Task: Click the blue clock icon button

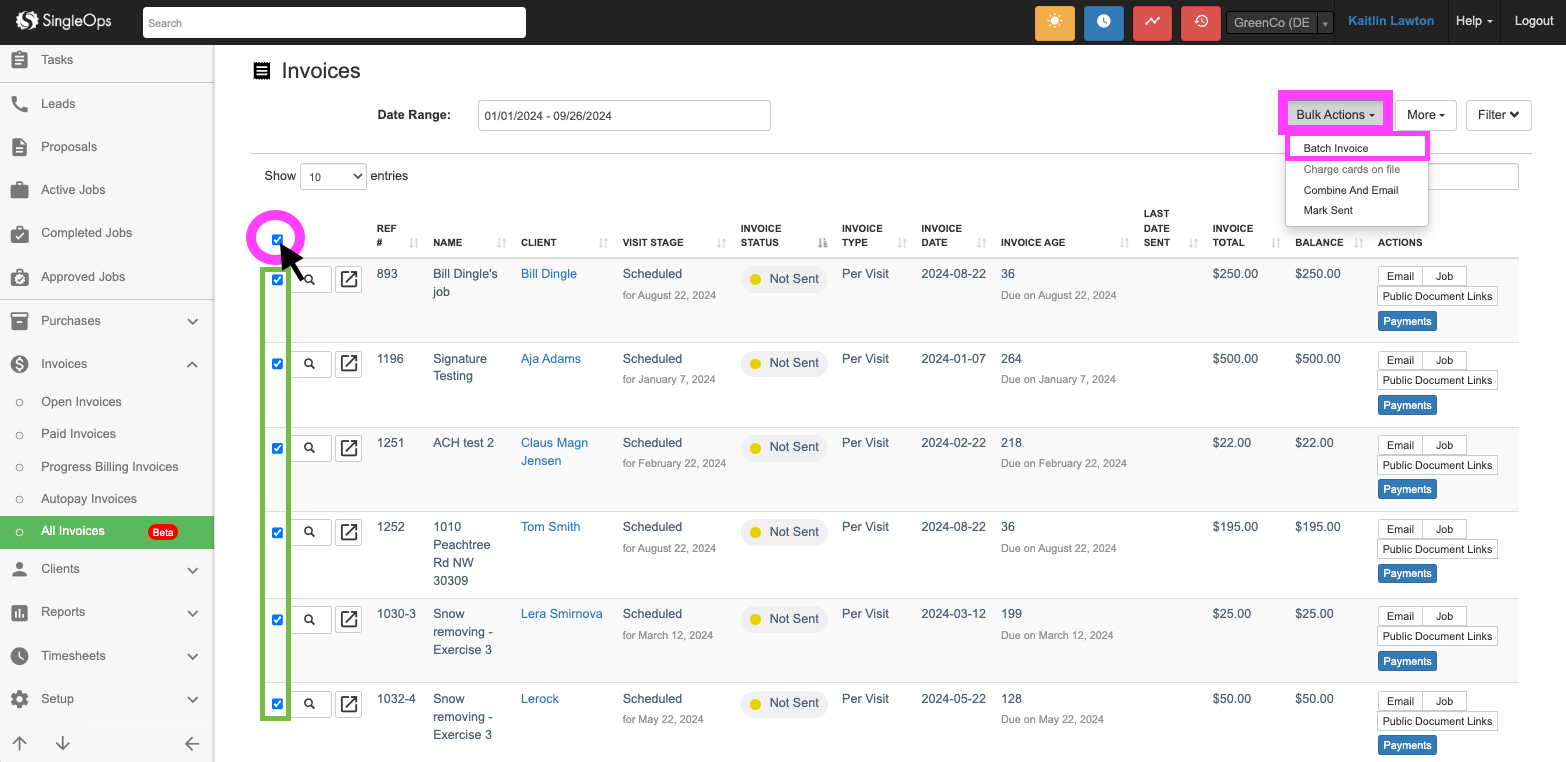Action: [x=1103, y=22]
